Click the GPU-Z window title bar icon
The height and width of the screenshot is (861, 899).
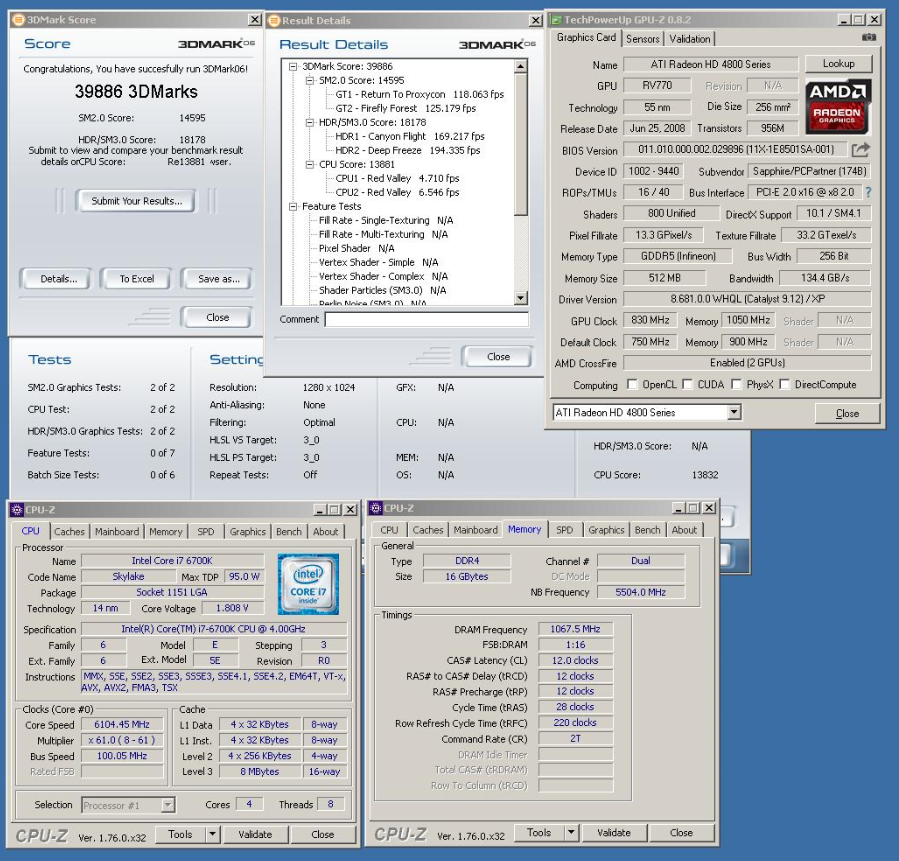[555, 20]
